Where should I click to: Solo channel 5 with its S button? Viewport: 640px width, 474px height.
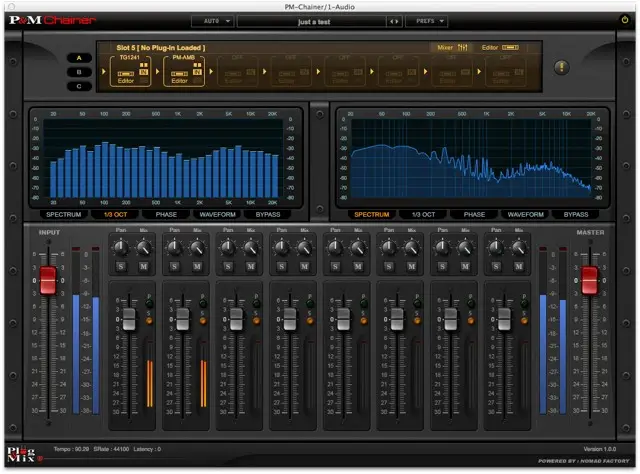(335, 267)
